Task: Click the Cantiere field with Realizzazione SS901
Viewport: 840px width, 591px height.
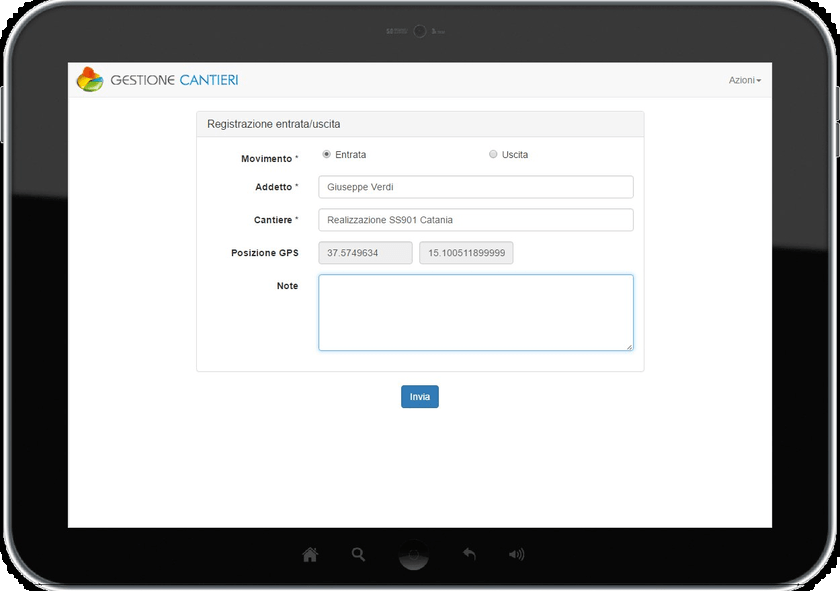Action: [x=475, y=220]
